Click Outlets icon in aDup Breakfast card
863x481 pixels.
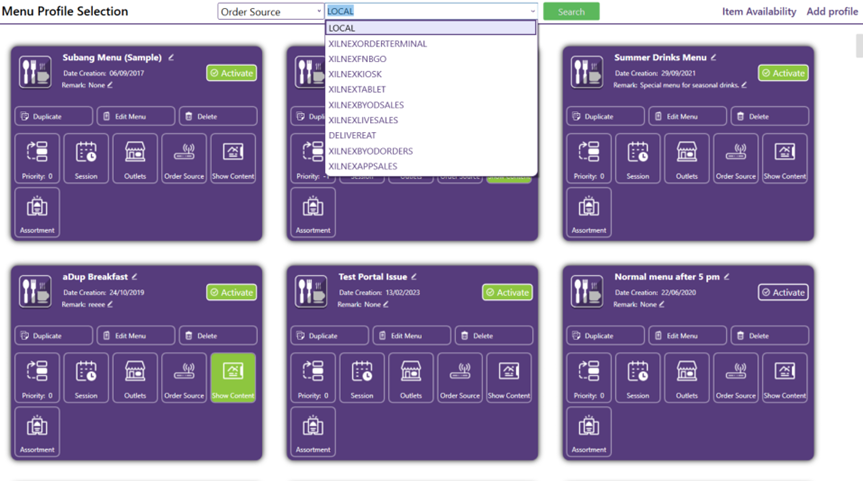(x=135, y=378)
